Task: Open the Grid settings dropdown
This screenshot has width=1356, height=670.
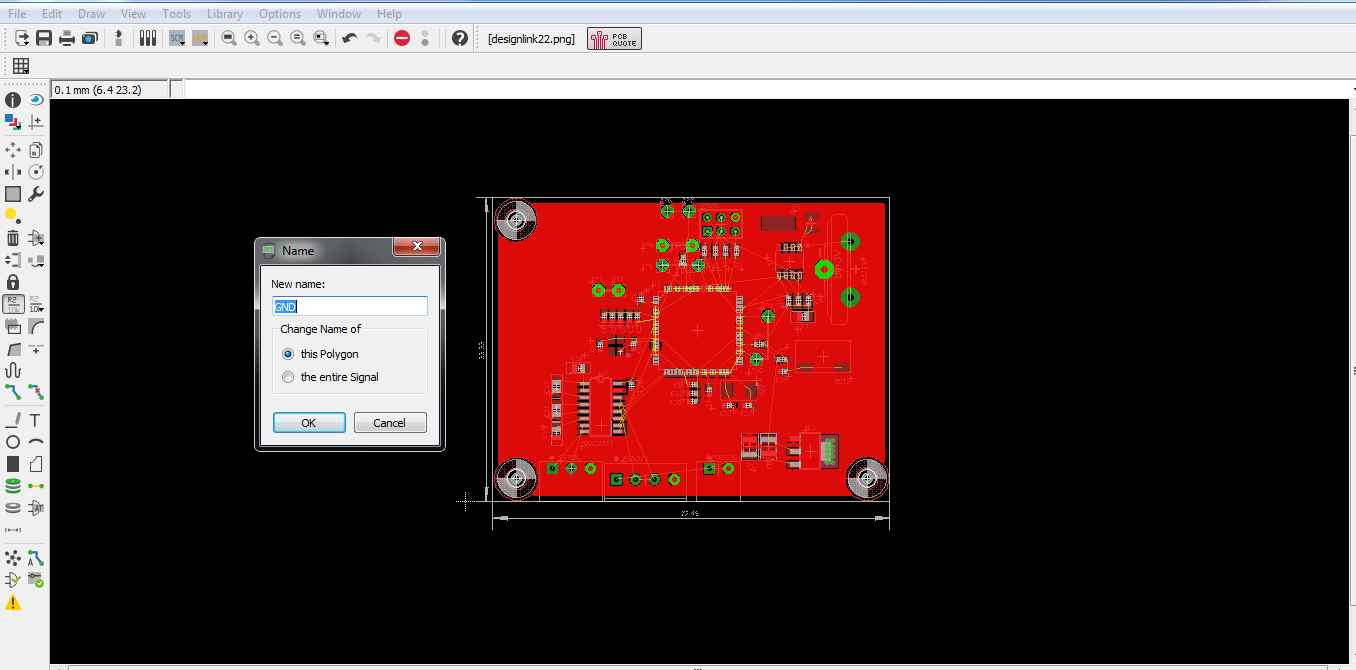Action: pyautogui.click(x=21, y=66)
